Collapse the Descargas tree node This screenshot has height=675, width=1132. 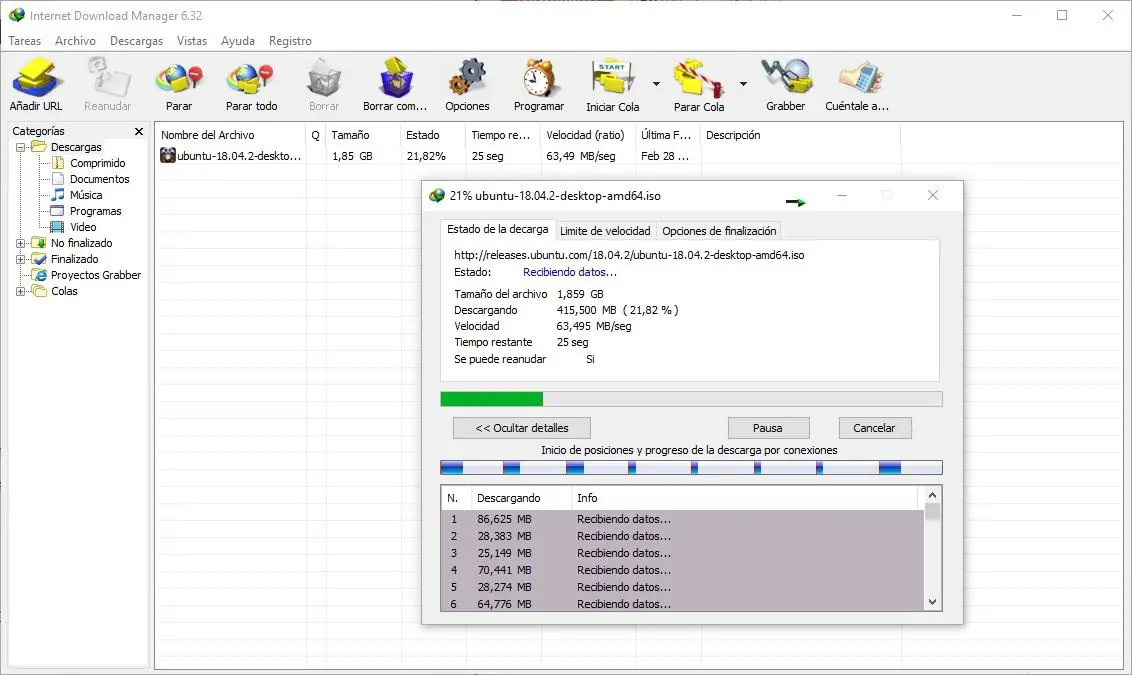point(20,147)
